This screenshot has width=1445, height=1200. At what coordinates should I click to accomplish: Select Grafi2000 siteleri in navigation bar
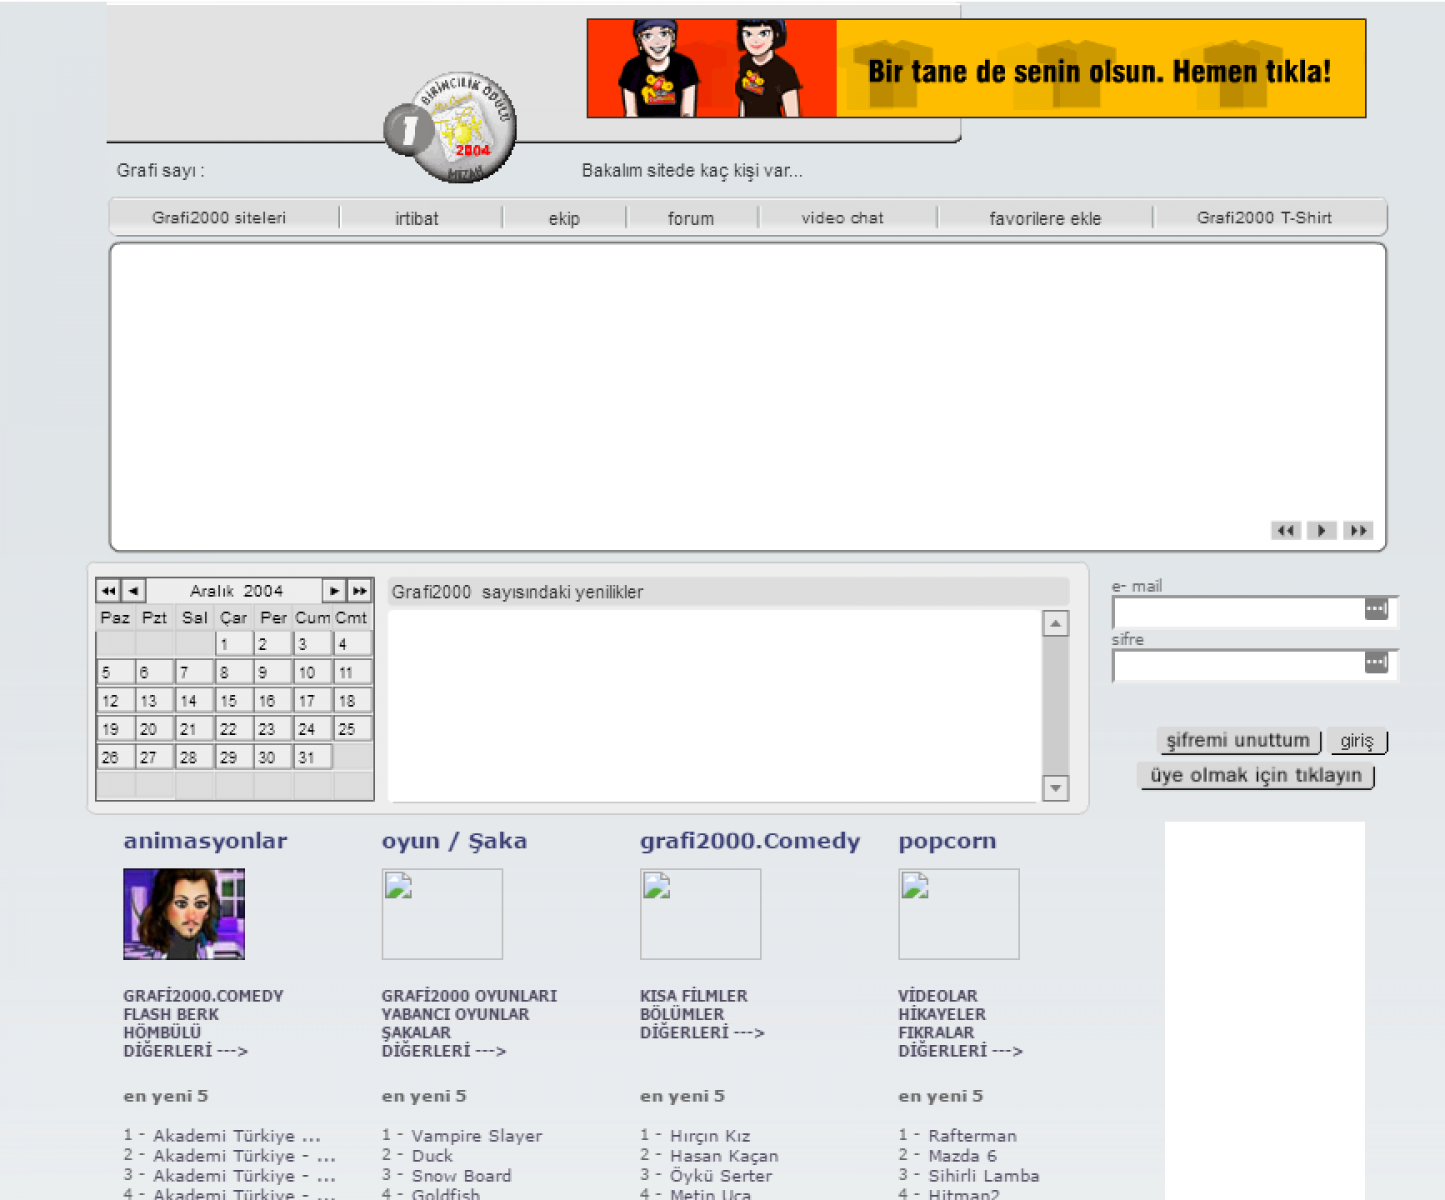tap(218, 218)
